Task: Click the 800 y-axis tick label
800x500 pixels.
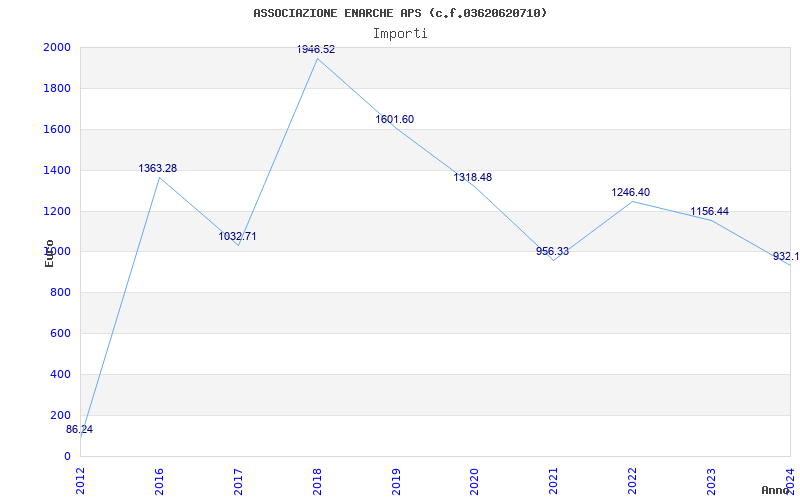Action: click(x=60, y=293)
